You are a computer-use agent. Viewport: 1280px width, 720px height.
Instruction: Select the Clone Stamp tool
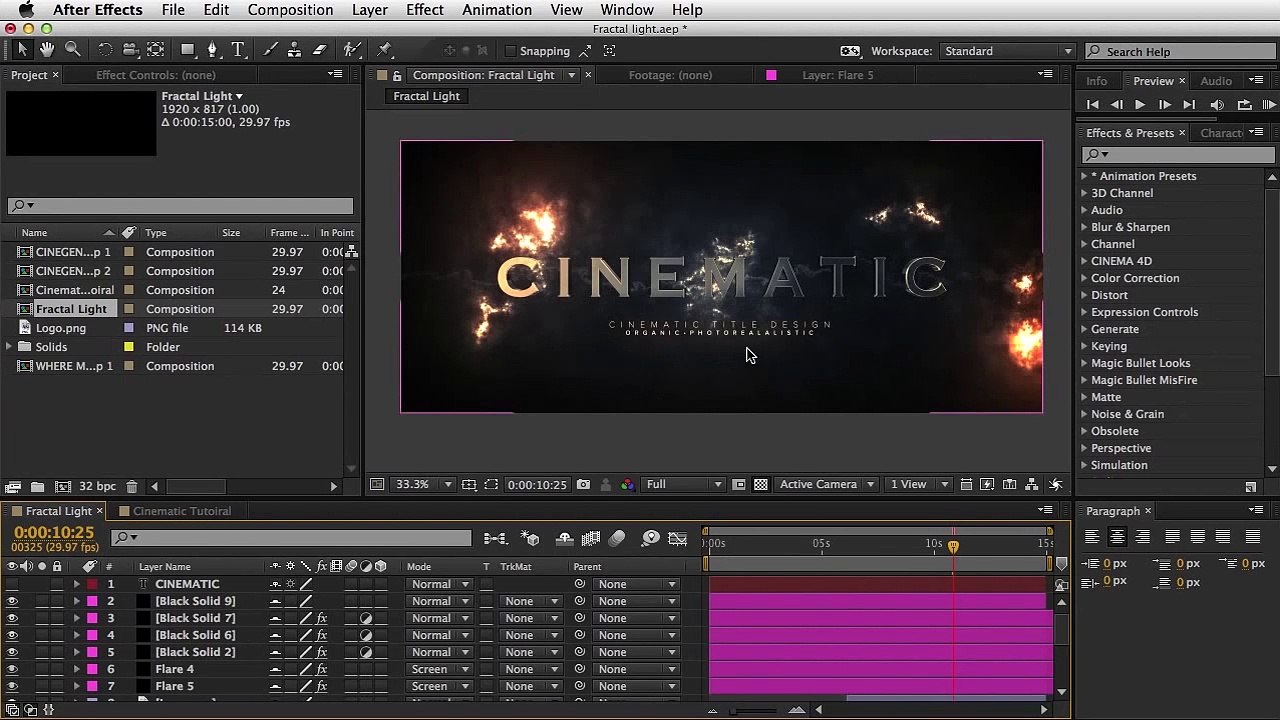tap(294, 49)
